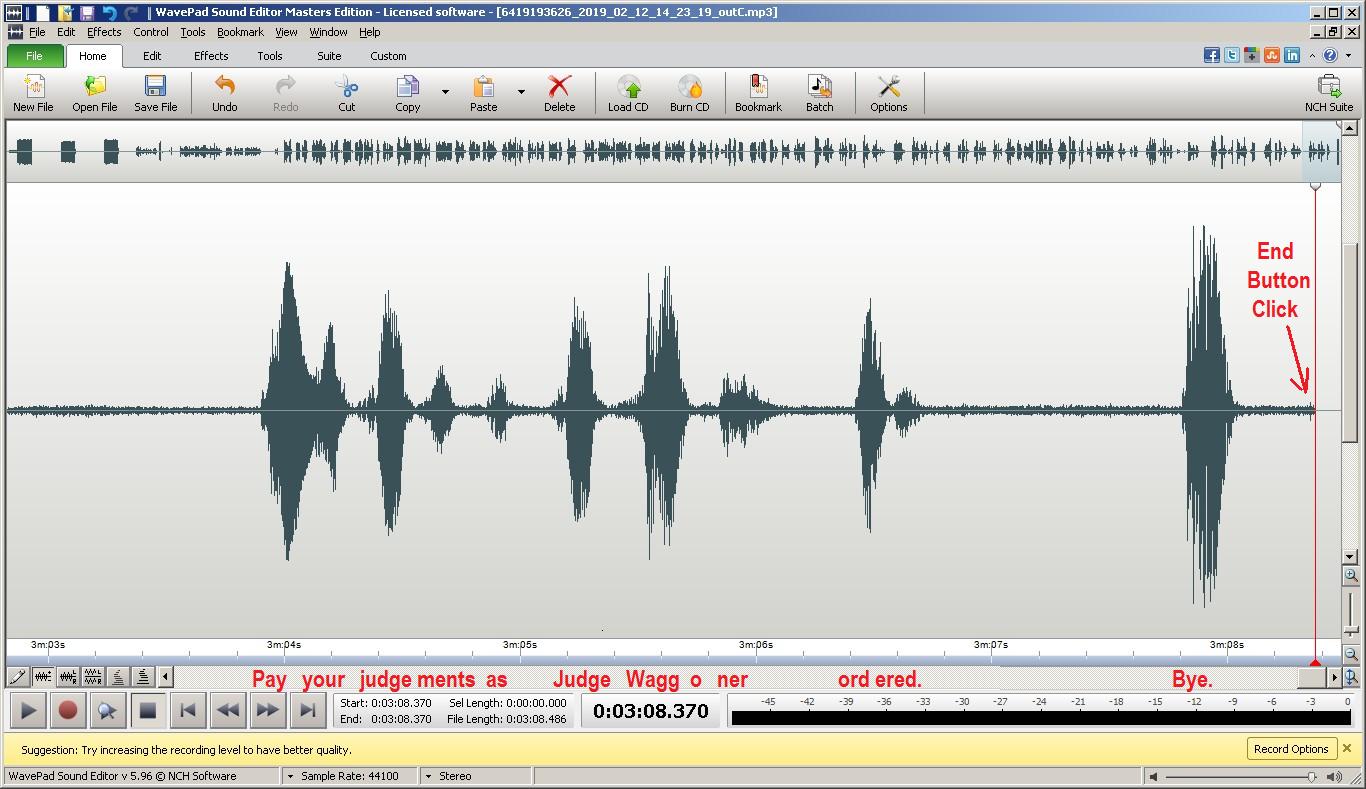Paste audio from clipboard
Screen dimensions: 1366x789
[x=483, y=93]
